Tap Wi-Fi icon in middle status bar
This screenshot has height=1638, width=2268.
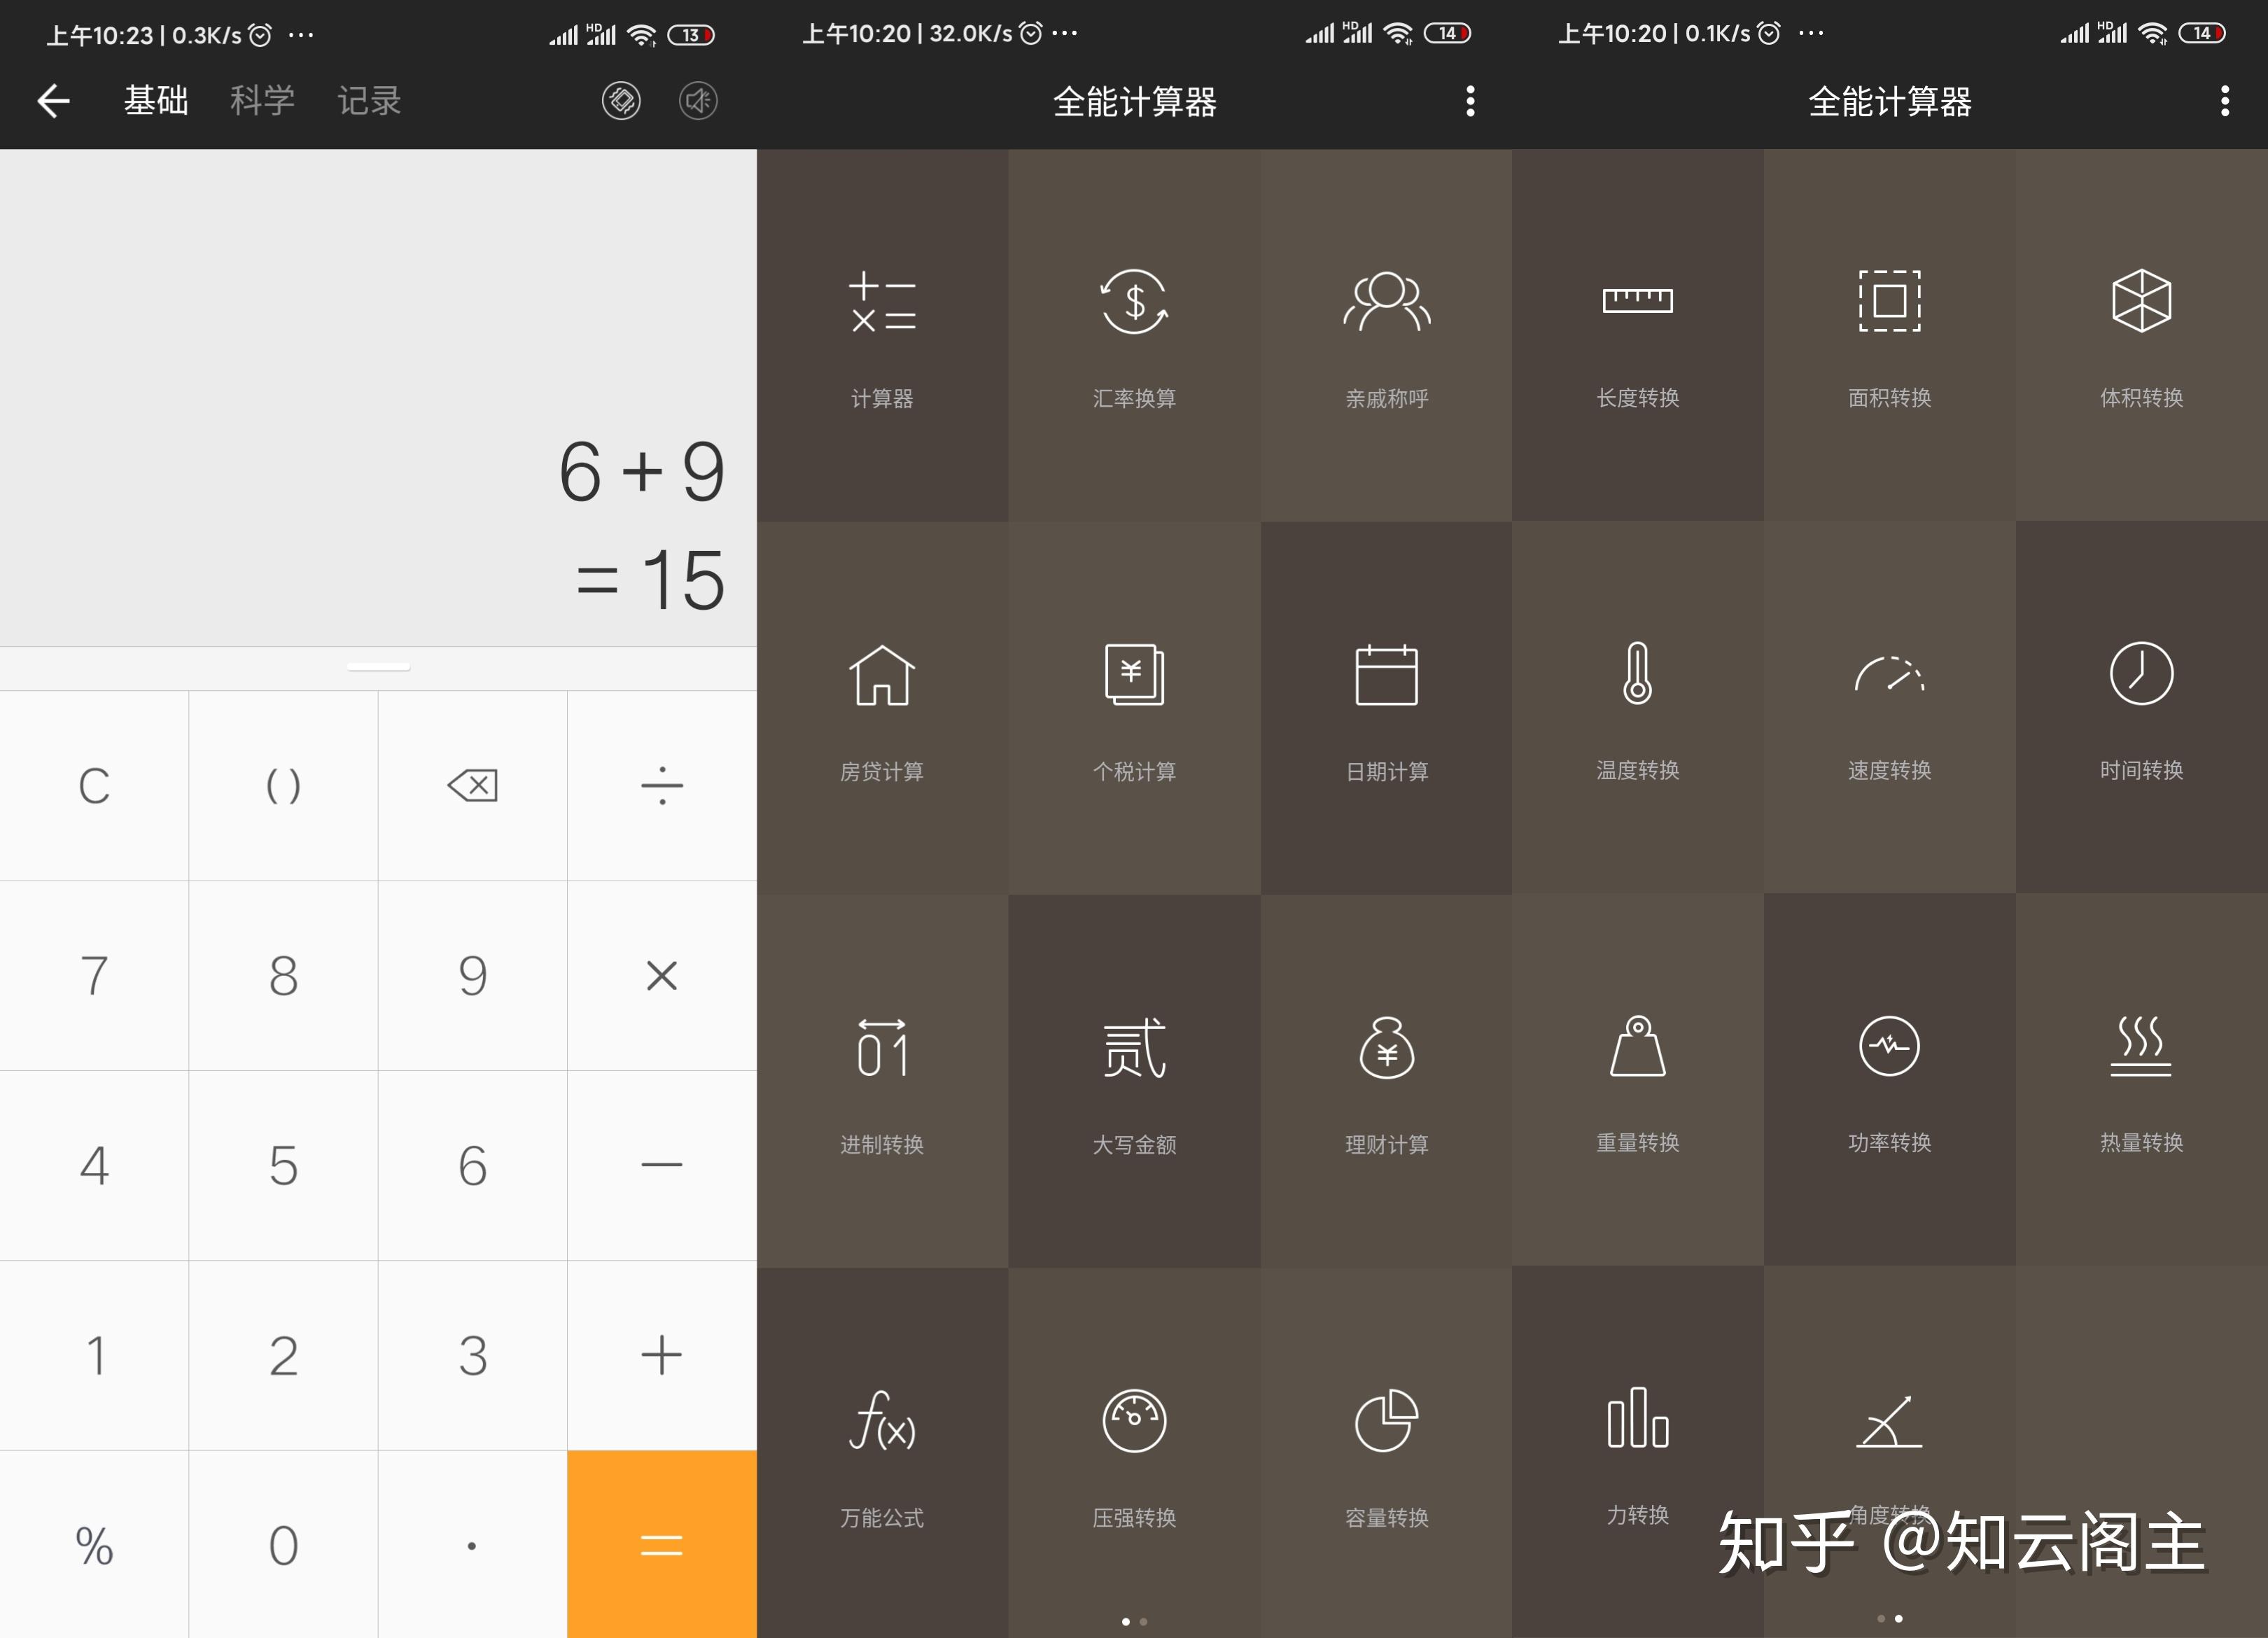[1398, 34]
